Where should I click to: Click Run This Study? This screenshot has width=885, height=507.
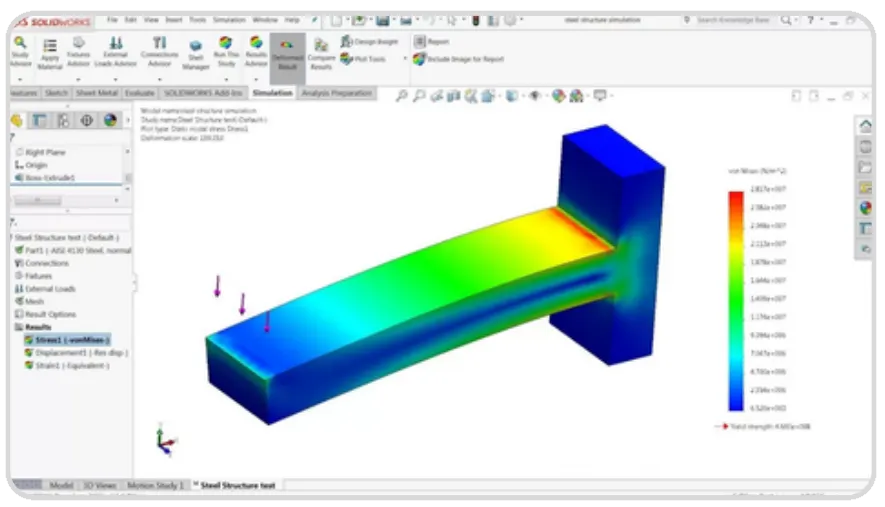pos(226,51)
